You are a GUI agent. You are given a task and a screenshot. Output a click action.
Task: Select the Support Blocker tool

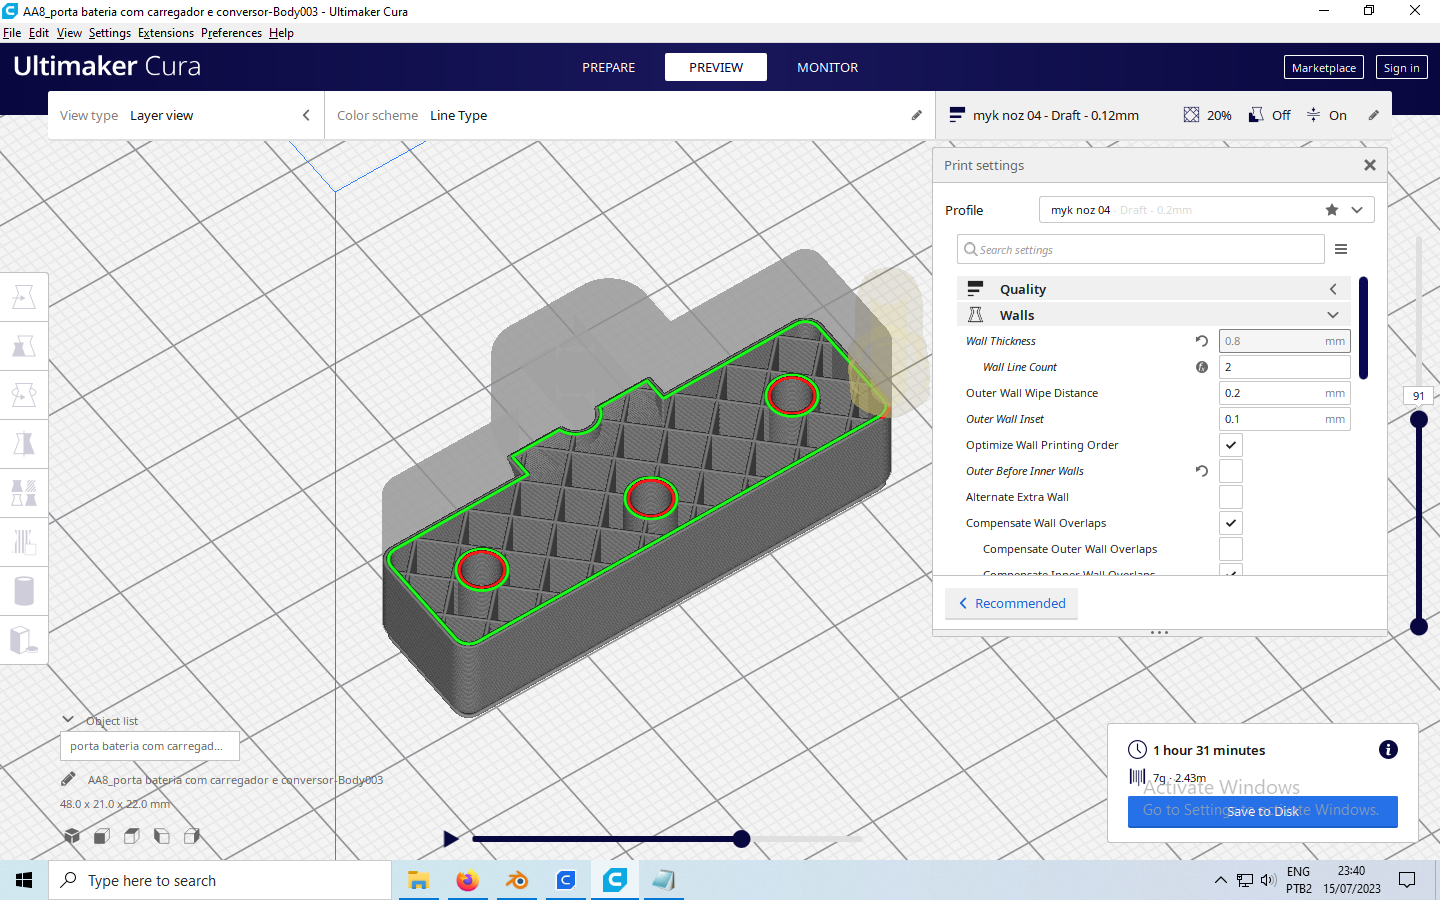tap(24, 542)
